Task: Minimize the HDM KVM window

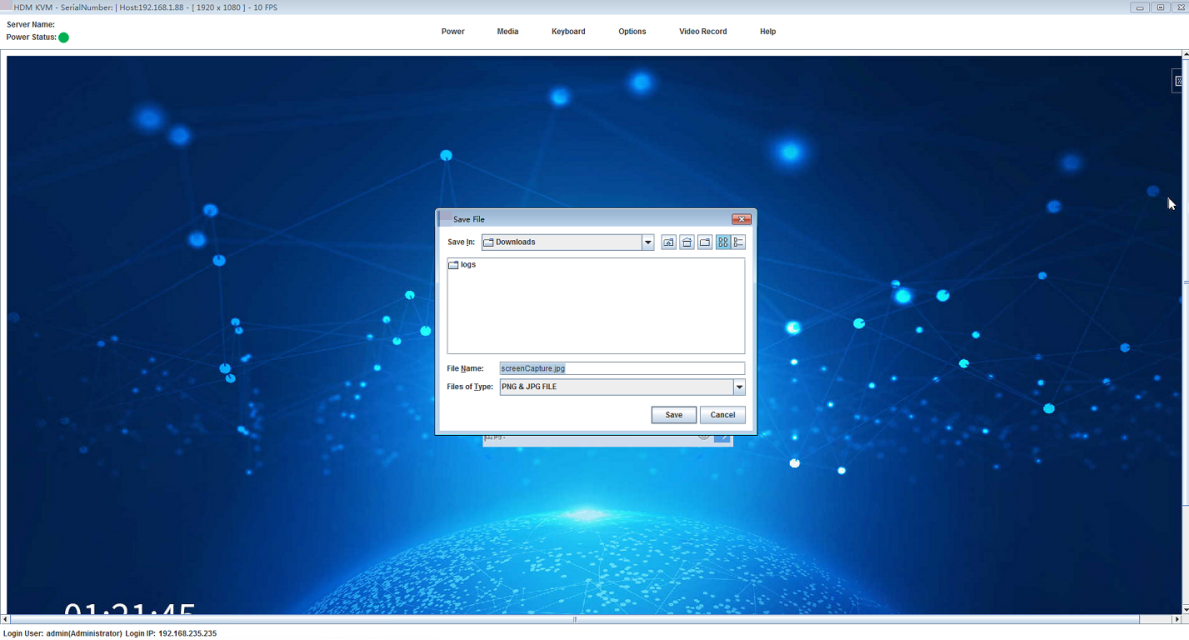Action: point(1139,7)
